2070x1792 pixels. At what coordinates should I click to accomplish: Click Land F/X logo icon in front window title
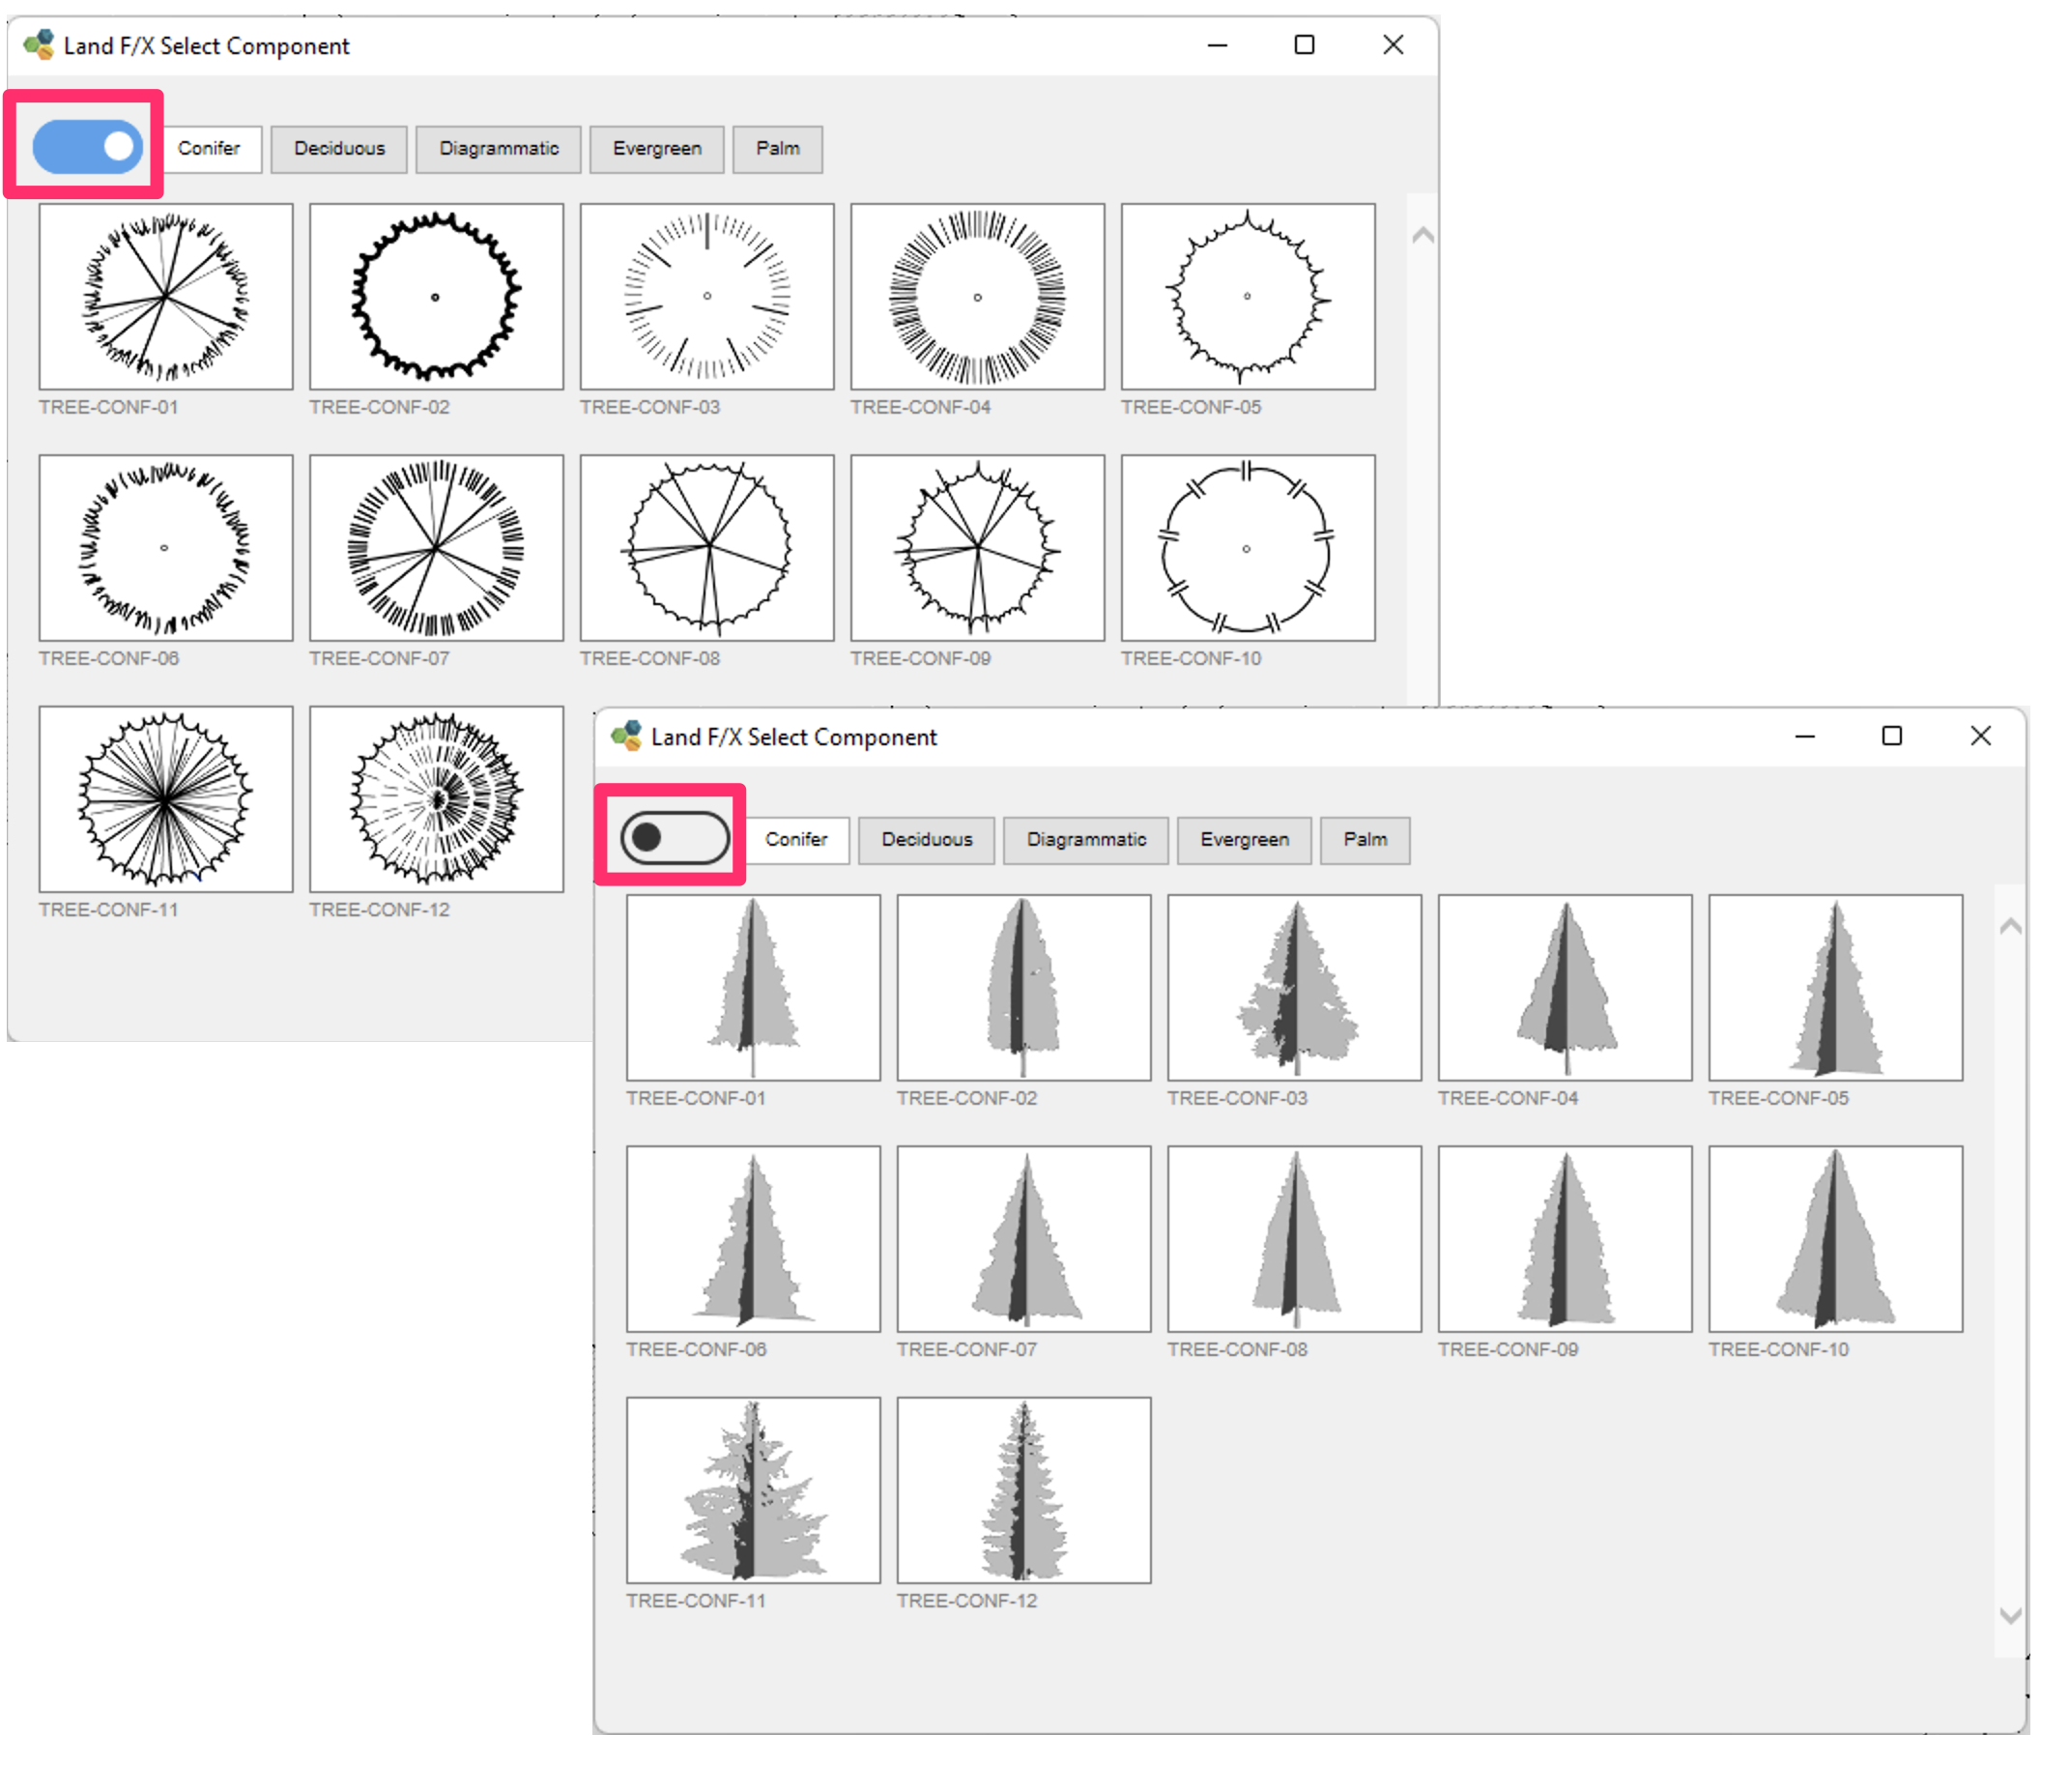click(x=627, y=736)
